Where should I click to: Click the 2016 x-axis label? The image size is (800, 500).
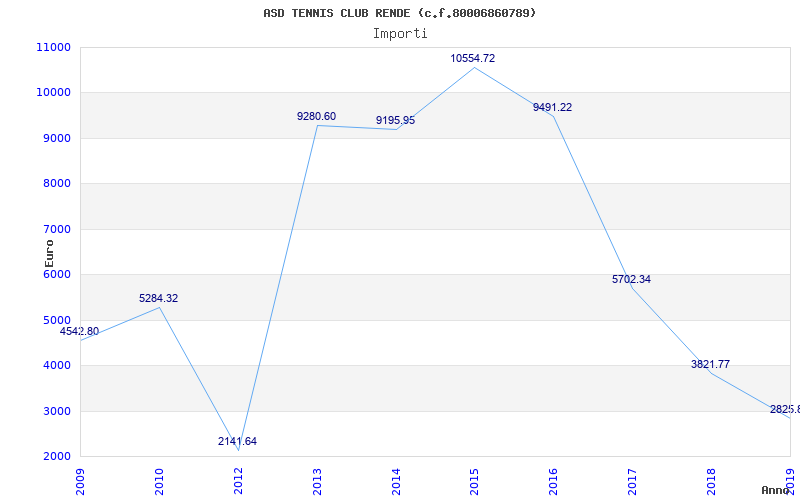coord(553,482)
